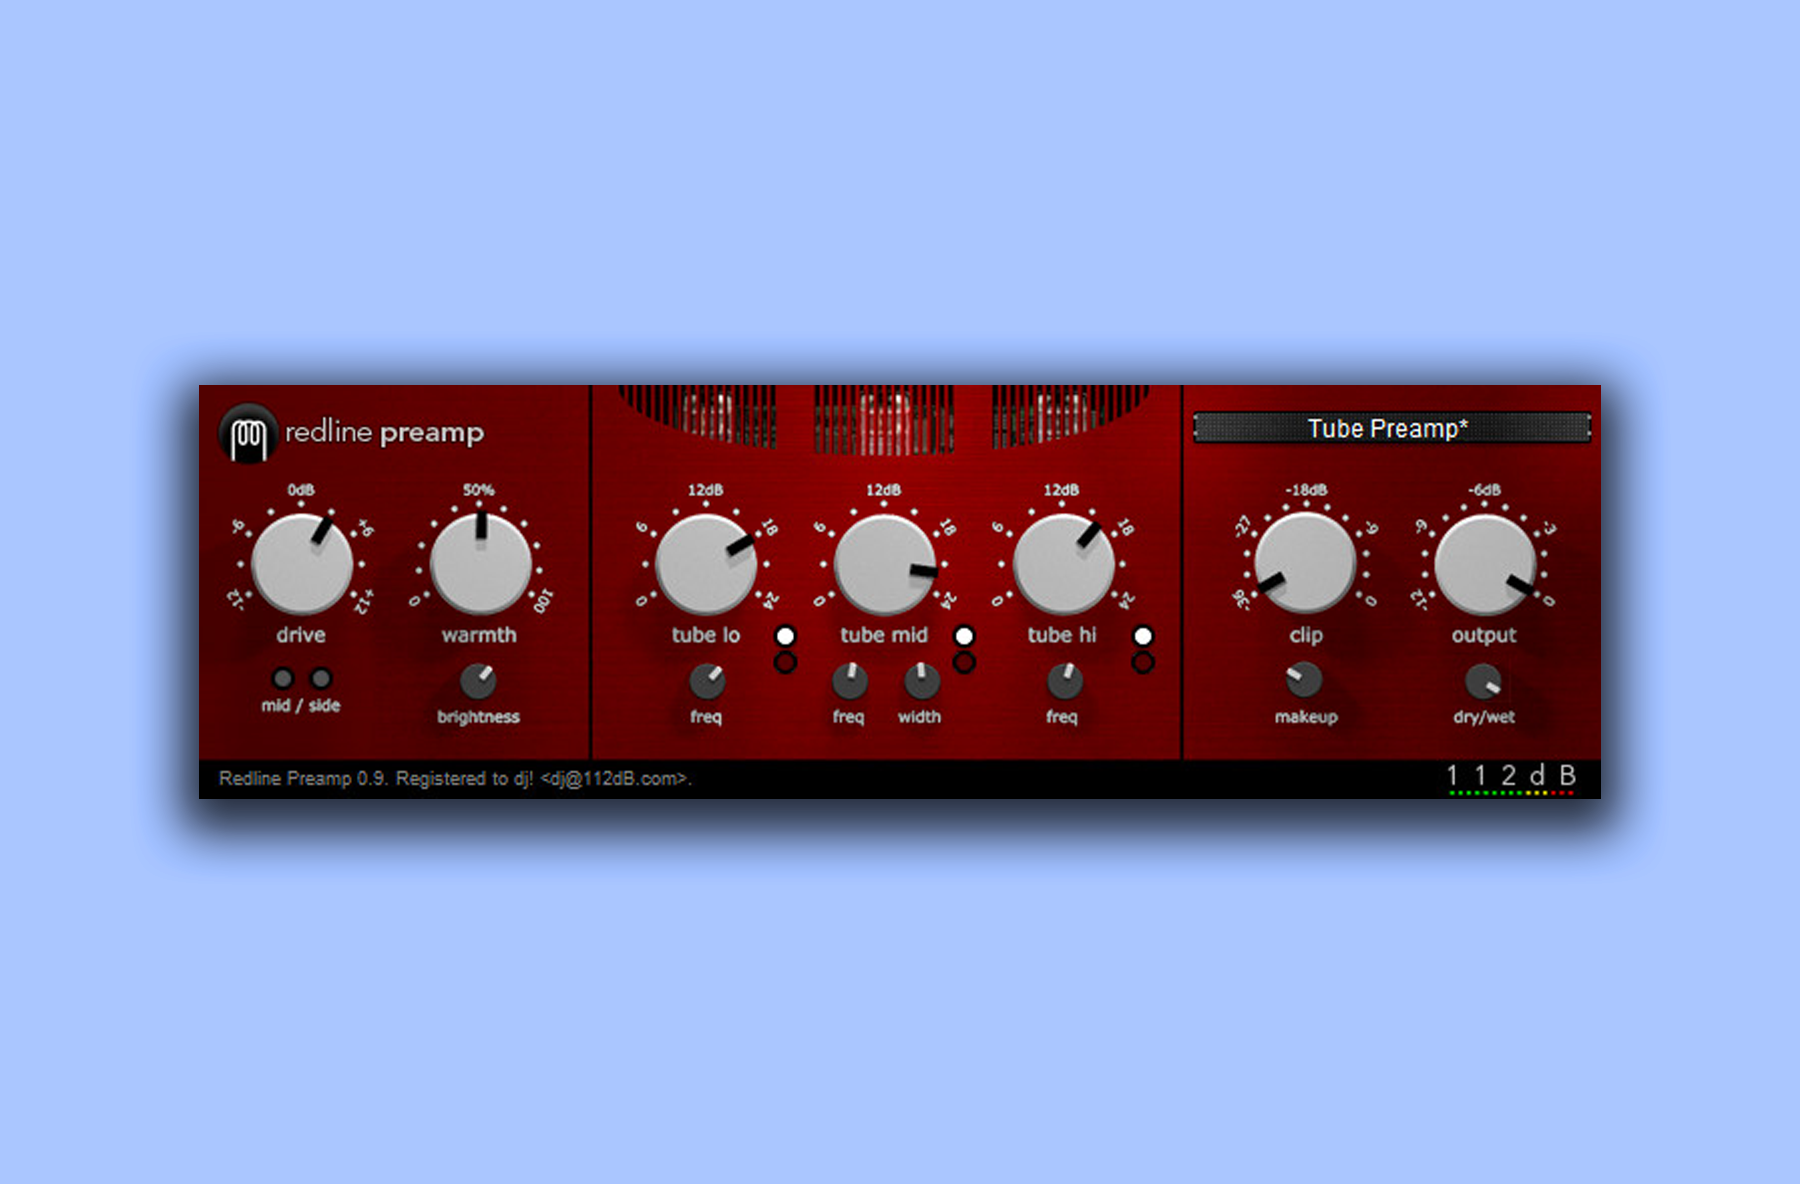Click the tube hi gain knob
Screen dimensions: 1800x1184
click(x=1063, y=564)
